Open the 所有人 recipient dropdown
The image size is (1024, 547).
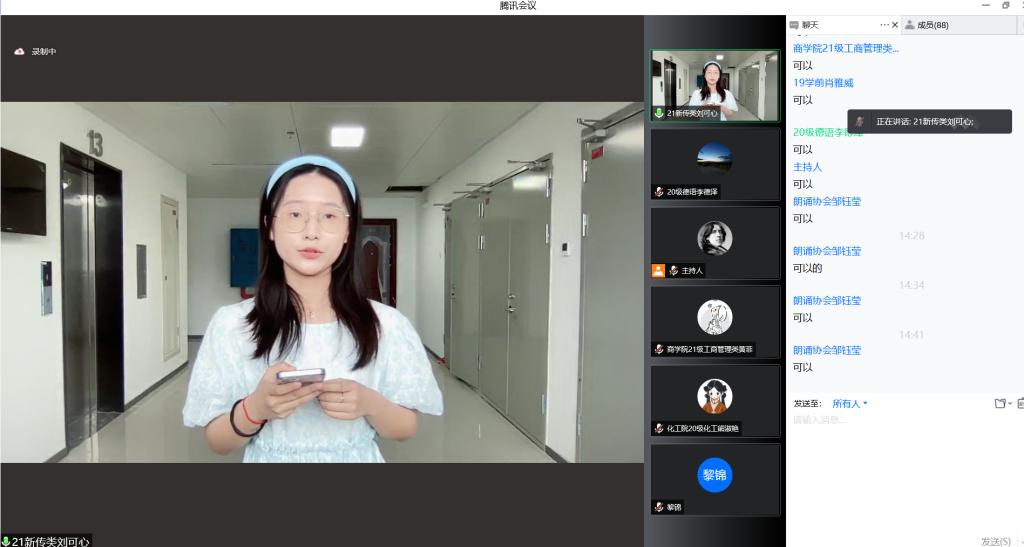point(850,404)
